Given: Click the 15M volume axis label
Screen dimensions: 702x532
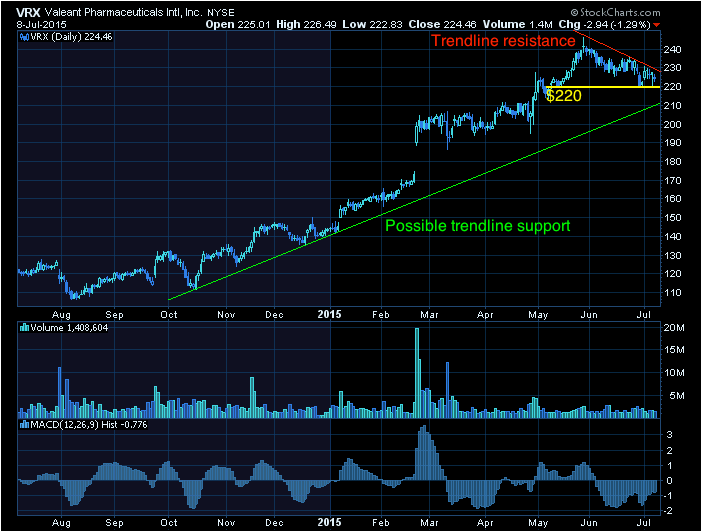Looking at the screenshot, I should click(674, 350).
